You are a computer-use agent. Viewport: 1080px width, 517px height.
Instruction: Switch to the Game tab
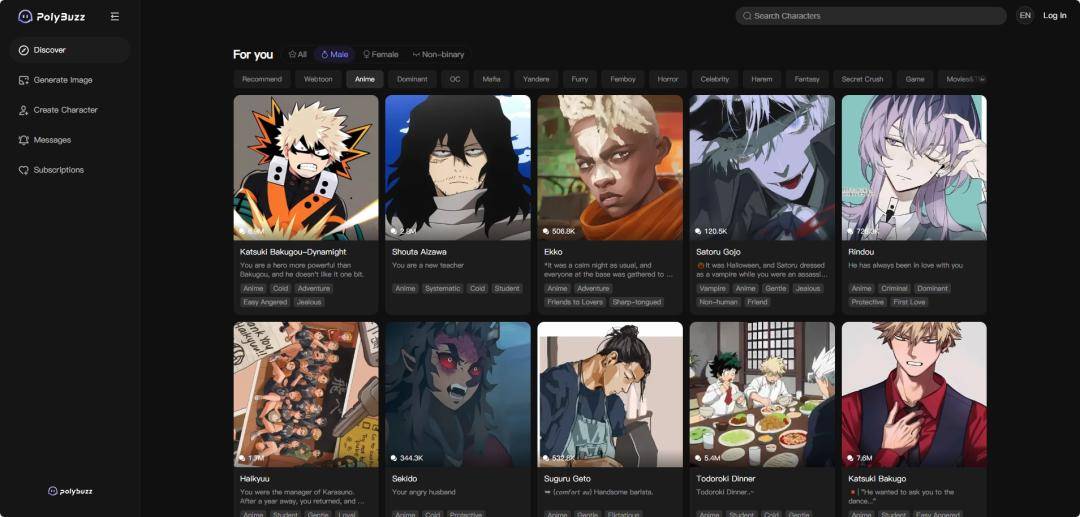coord(915,79)
